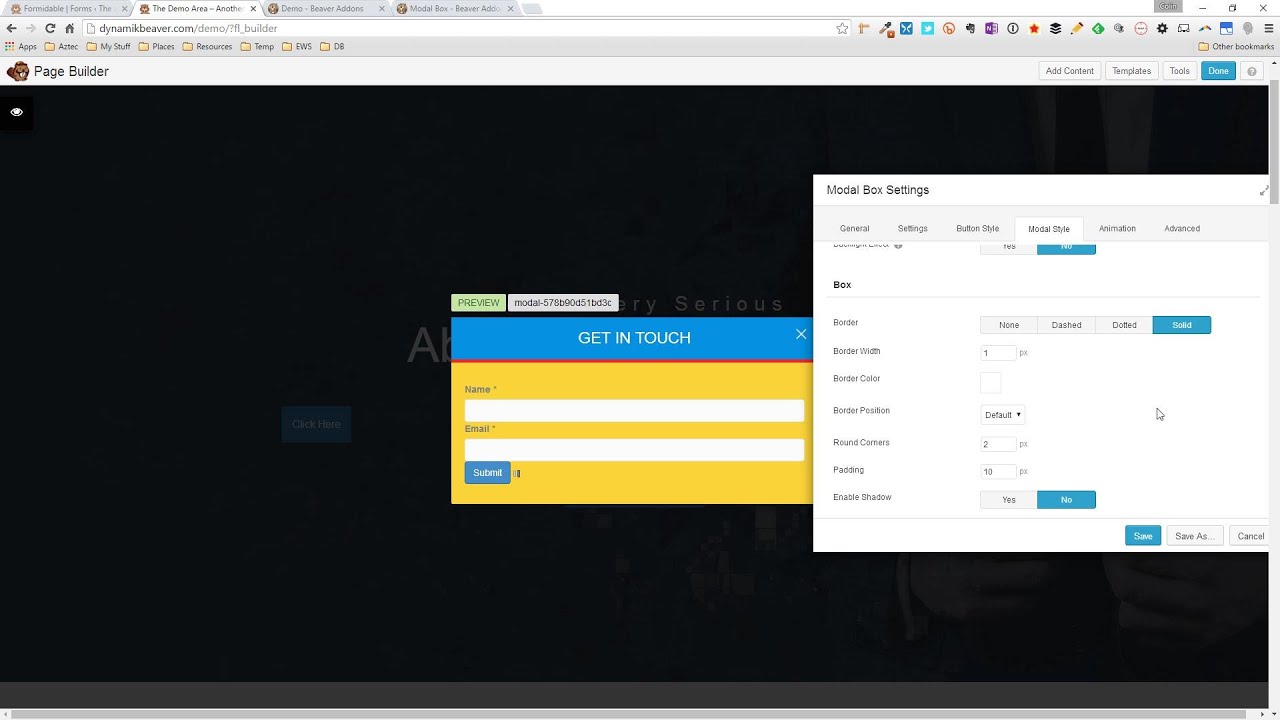Screen dimensions: 1280x720
Task: Click the Save button in settings panel
Action: point(1143,536)
